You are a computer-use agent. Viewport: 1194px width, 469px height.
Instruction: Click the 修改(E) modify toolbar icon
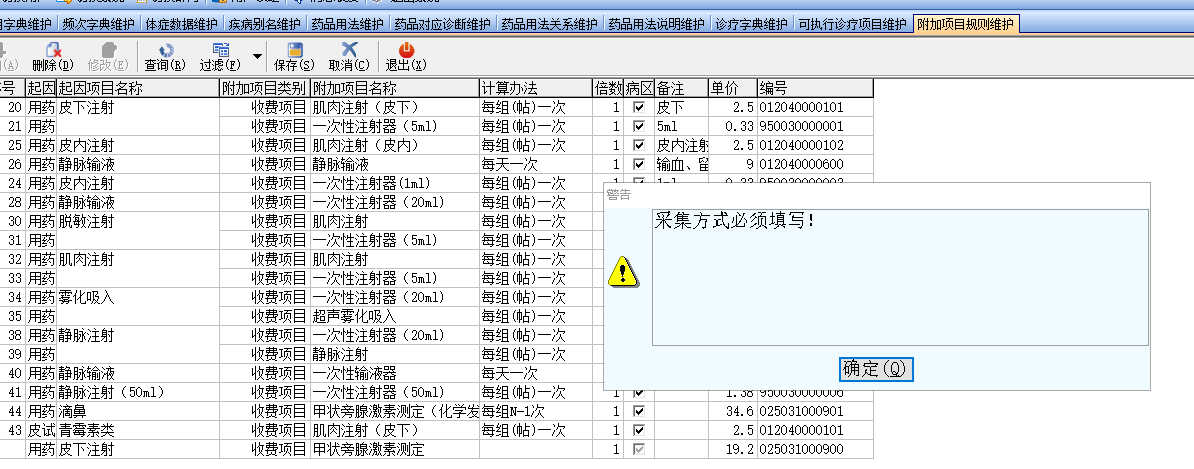(108, 50)
